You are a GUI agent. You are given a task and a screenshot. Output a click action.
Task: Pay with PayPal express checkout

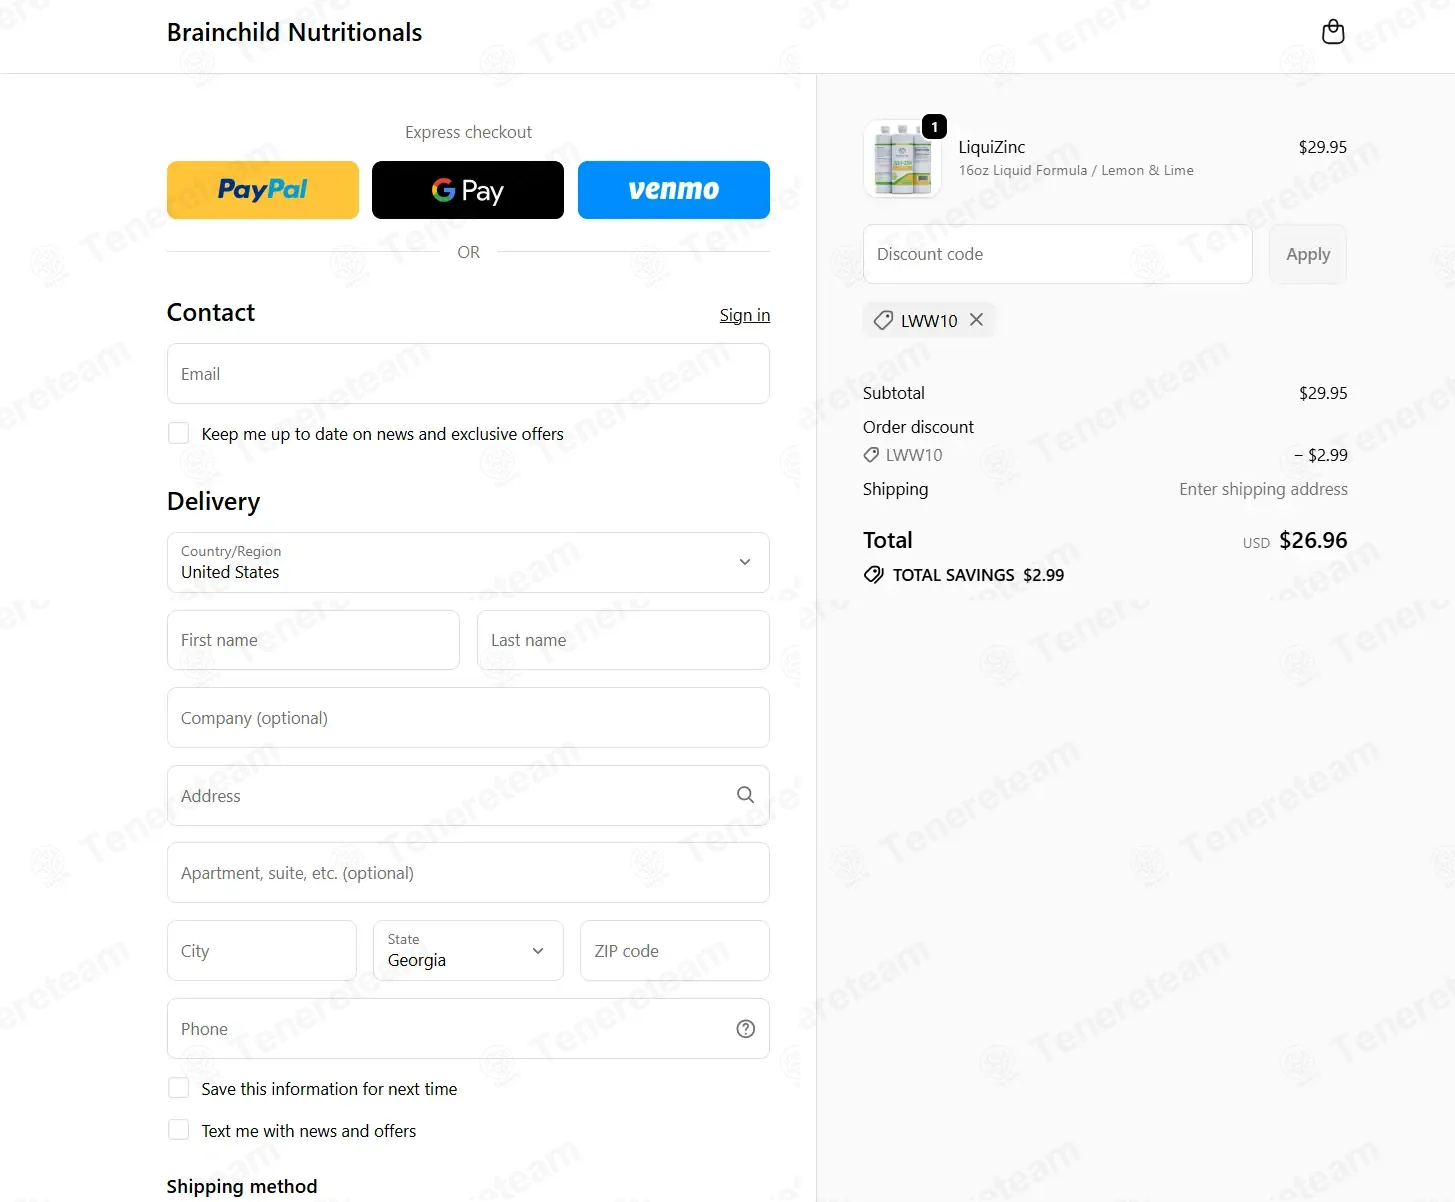coord(263,190)
